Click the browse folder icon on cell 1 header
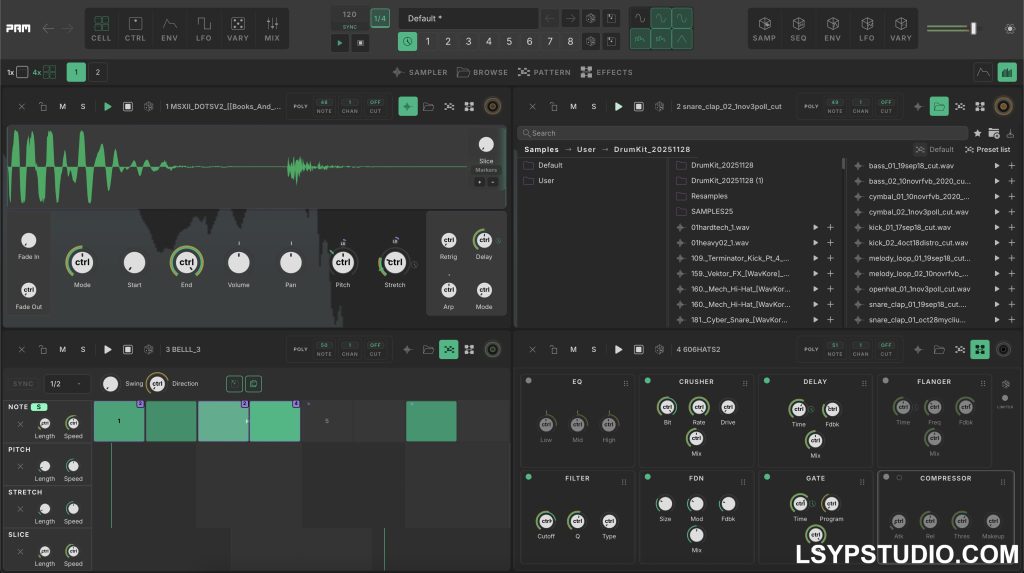 428,106
